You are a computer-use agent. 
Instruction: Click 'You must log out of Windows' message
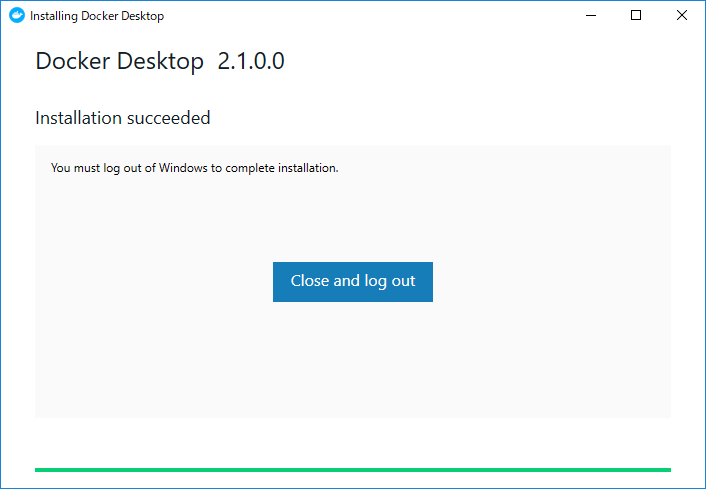[x=194, y=168]
